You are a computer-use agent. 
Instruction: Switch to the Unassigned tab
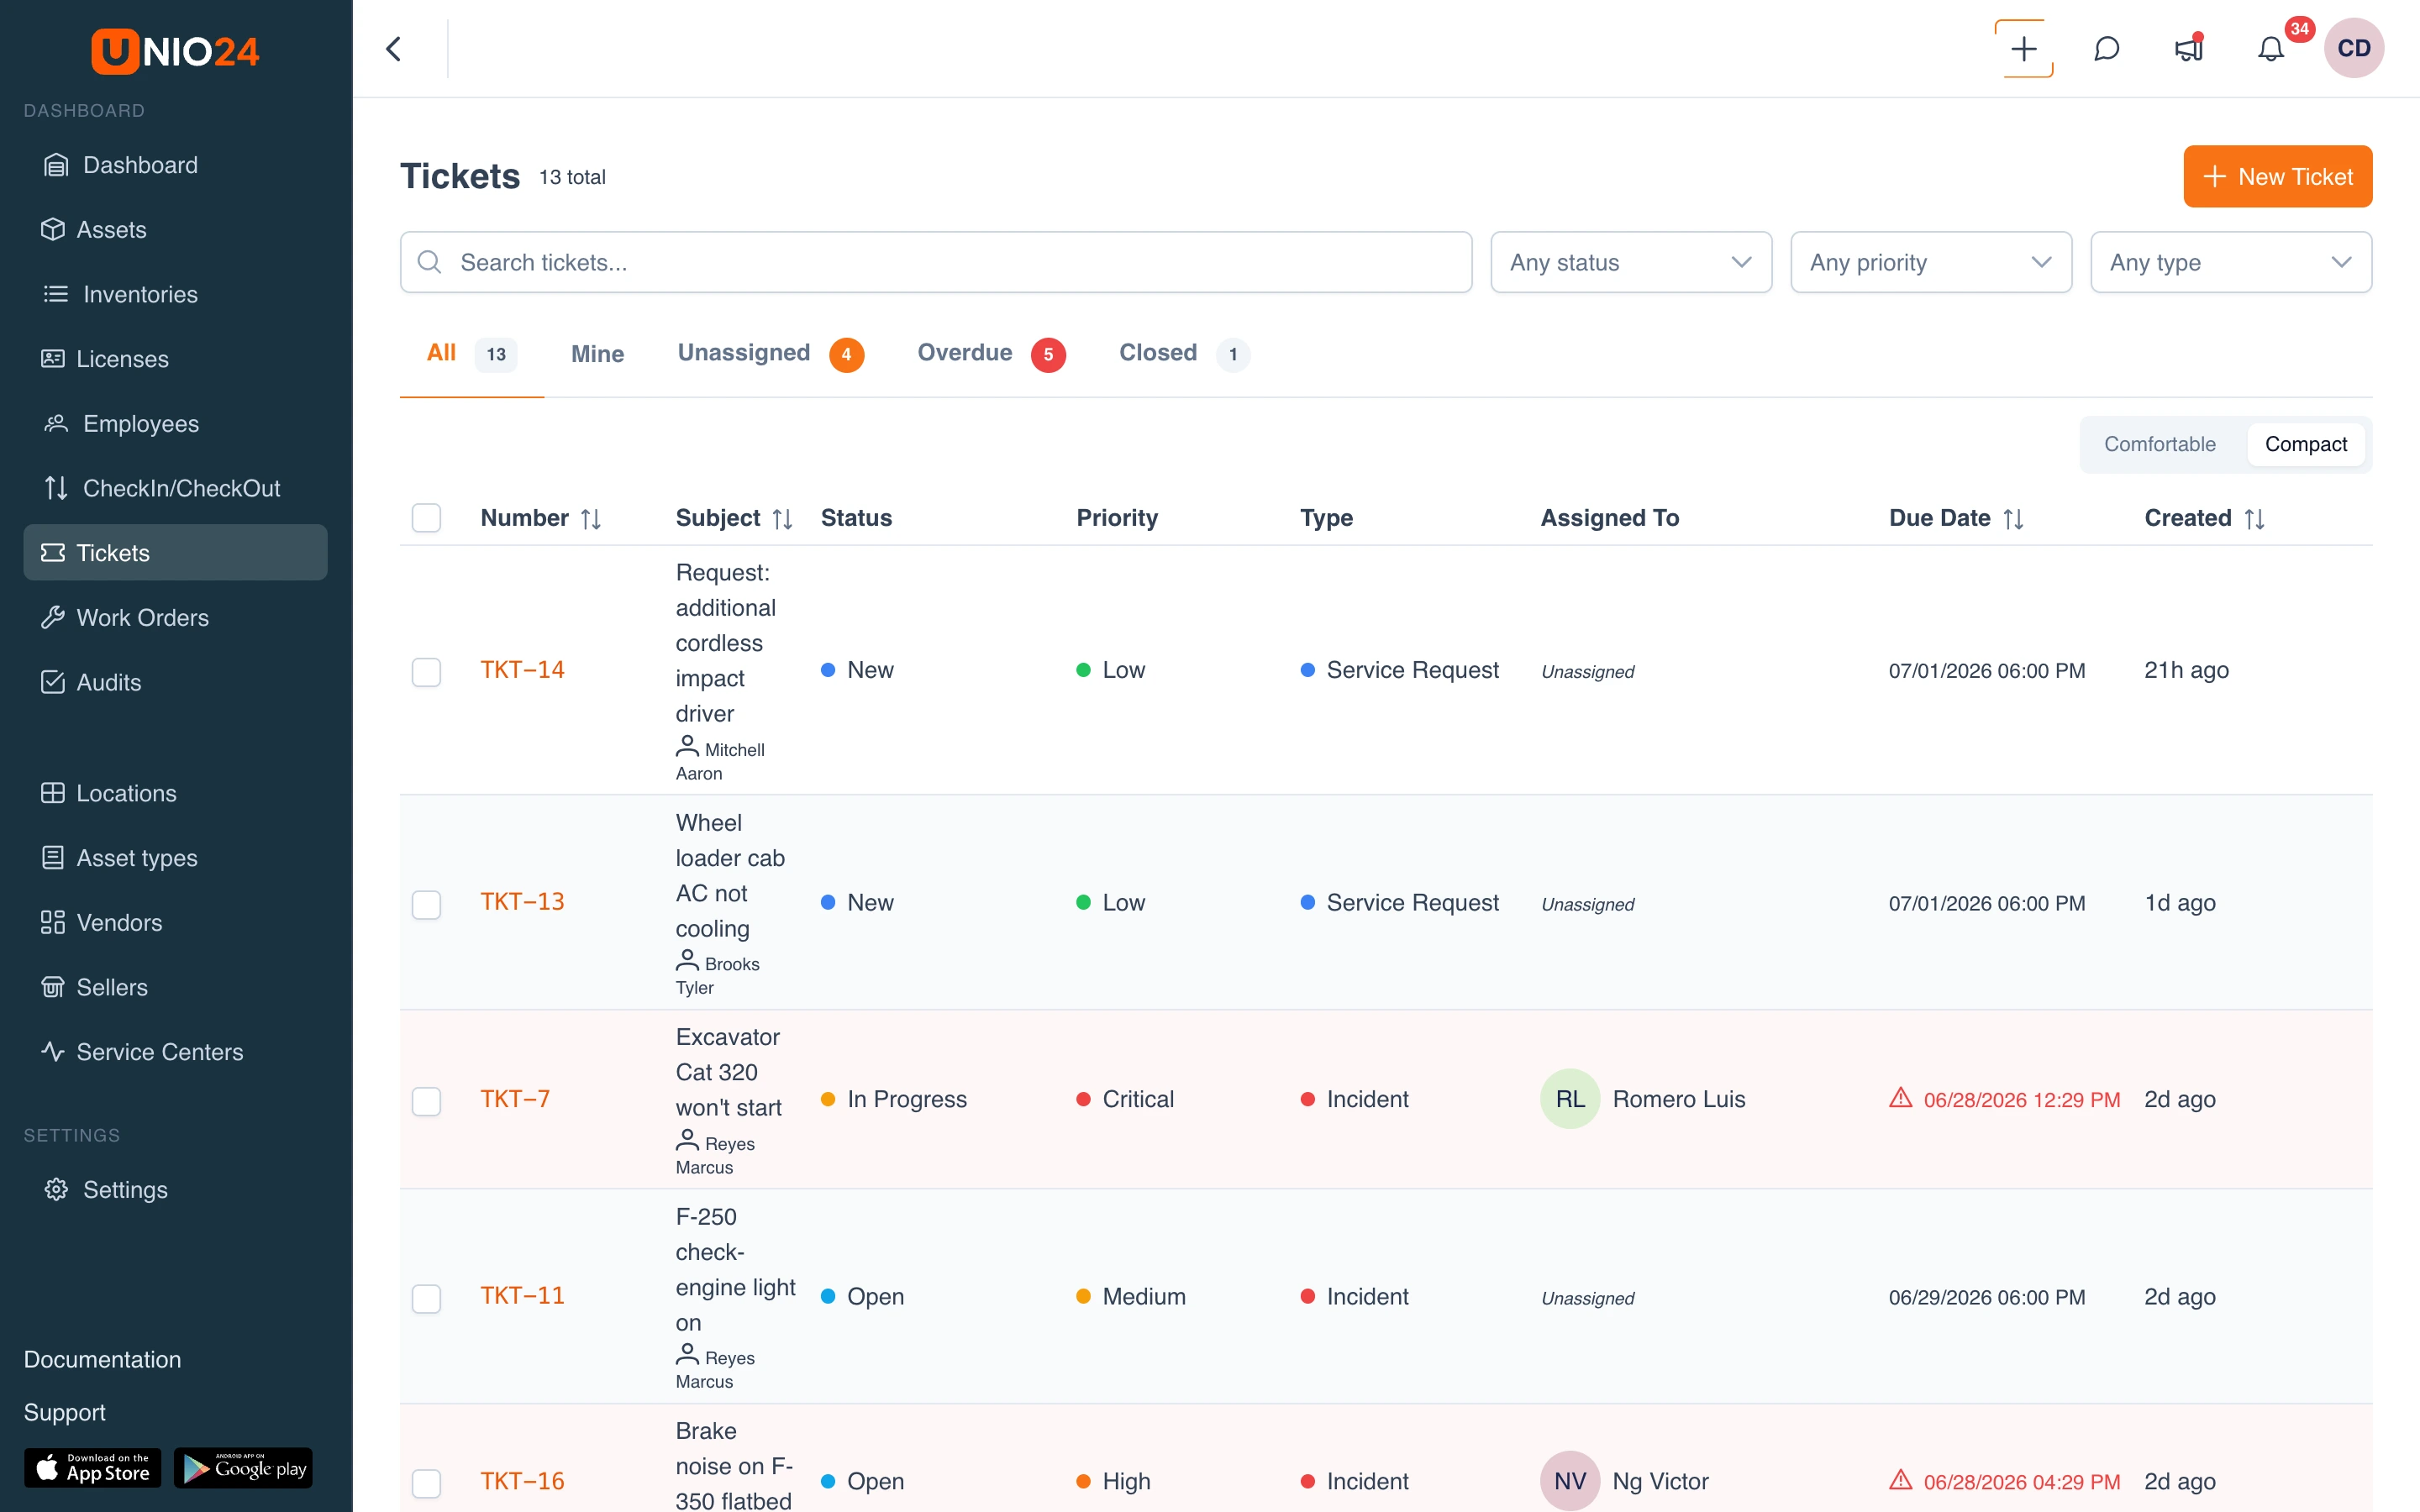coord(770,353)
